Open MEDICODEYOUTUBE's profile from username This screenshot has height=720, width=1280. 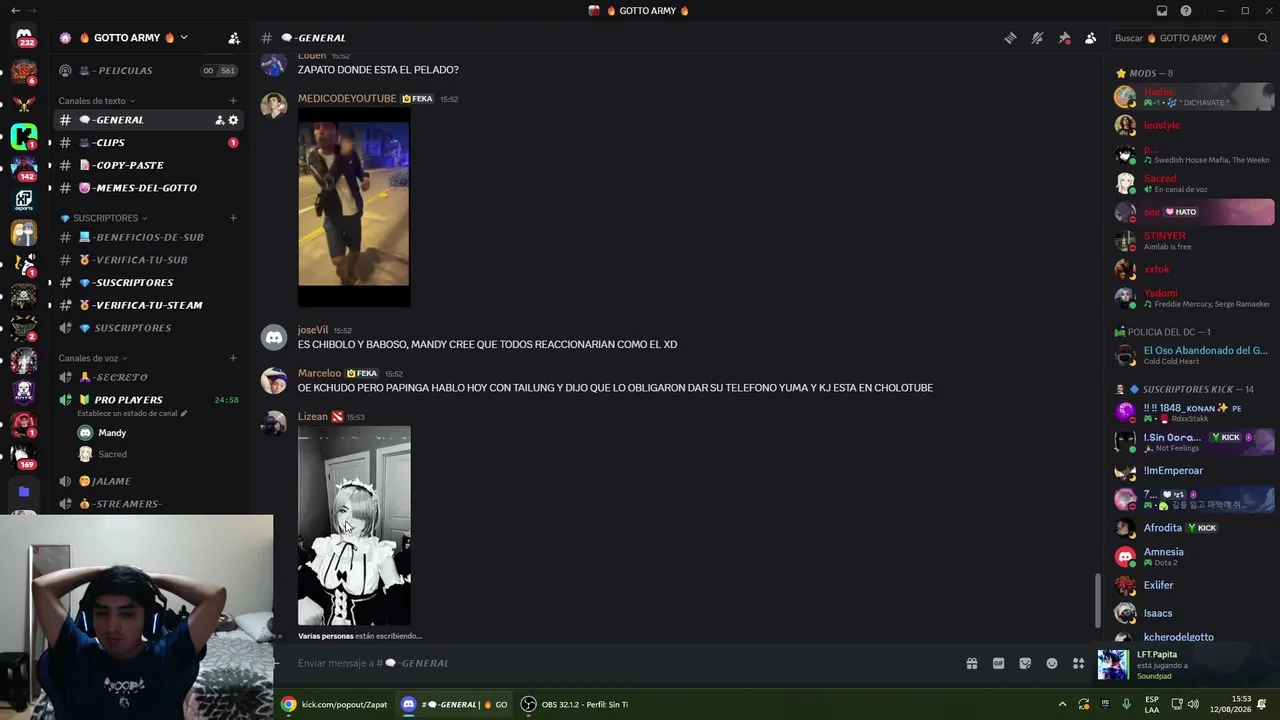(347, 99)
